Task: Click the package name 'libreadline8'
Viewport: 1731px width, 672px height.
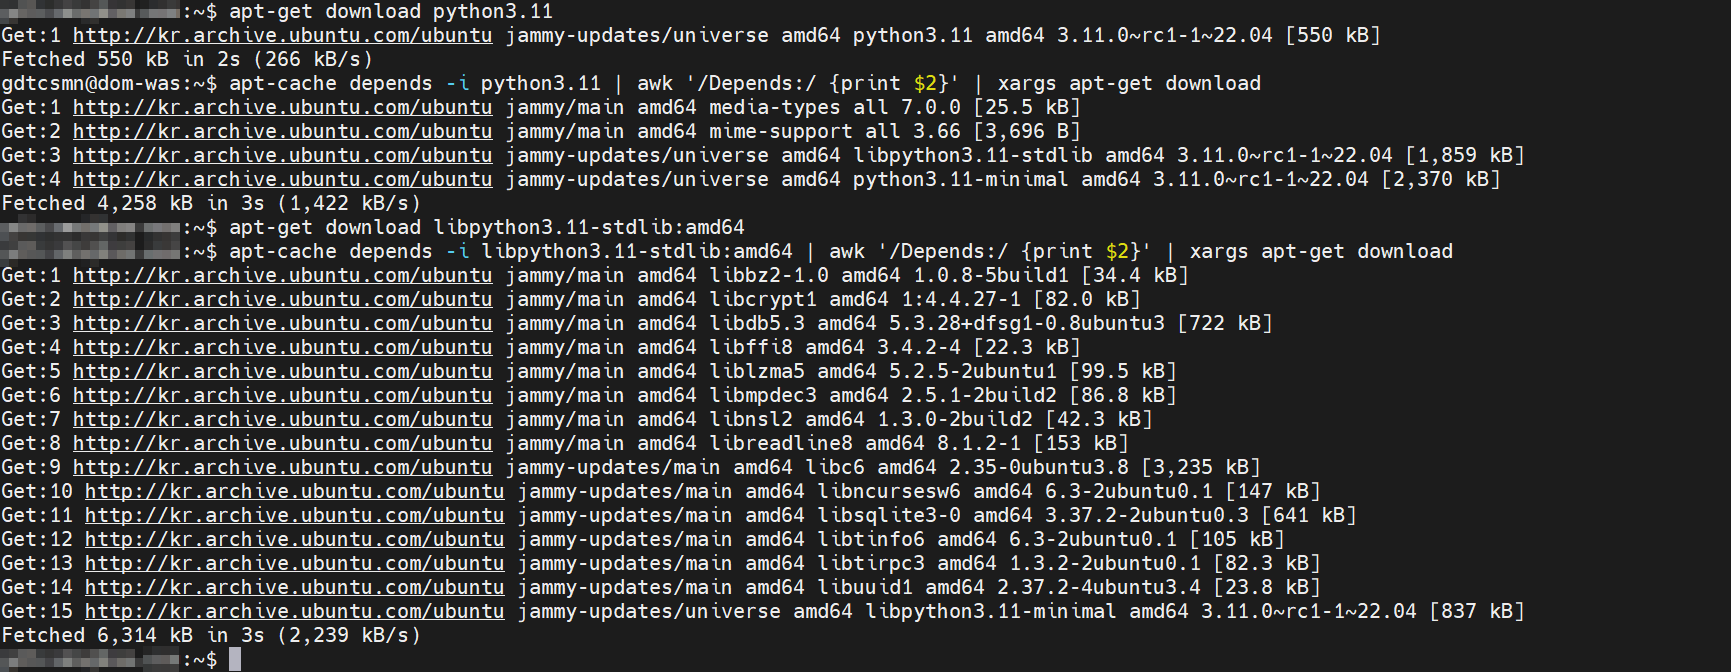Action: pyautogui.click(x=781, y=443)
